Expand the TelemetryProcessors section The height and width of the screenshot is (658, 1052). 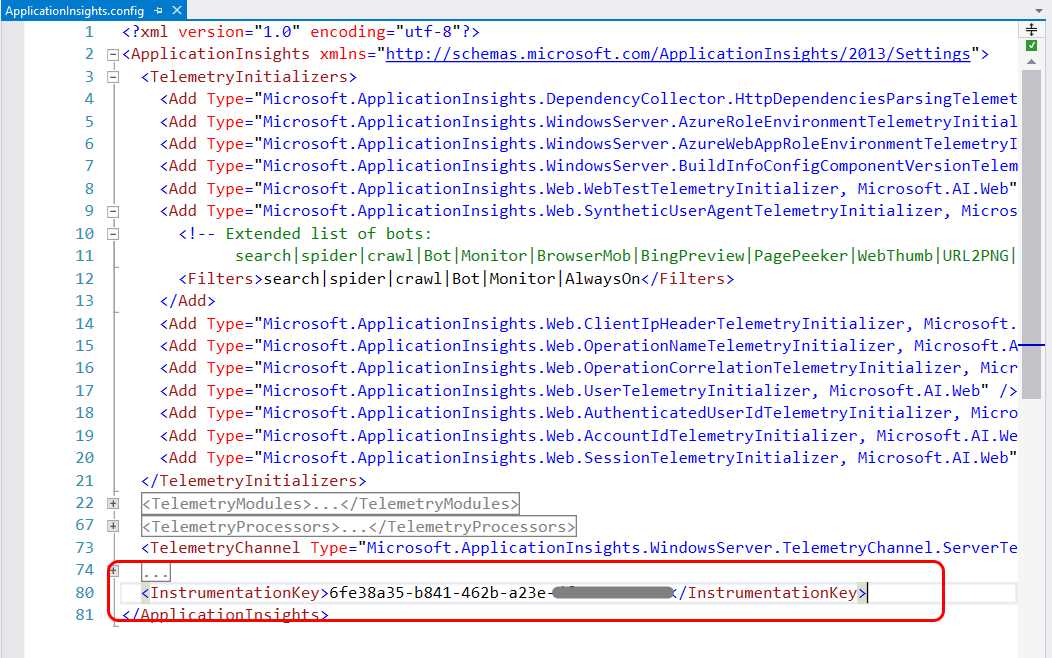pyautogui.click(x=113, y=526)
